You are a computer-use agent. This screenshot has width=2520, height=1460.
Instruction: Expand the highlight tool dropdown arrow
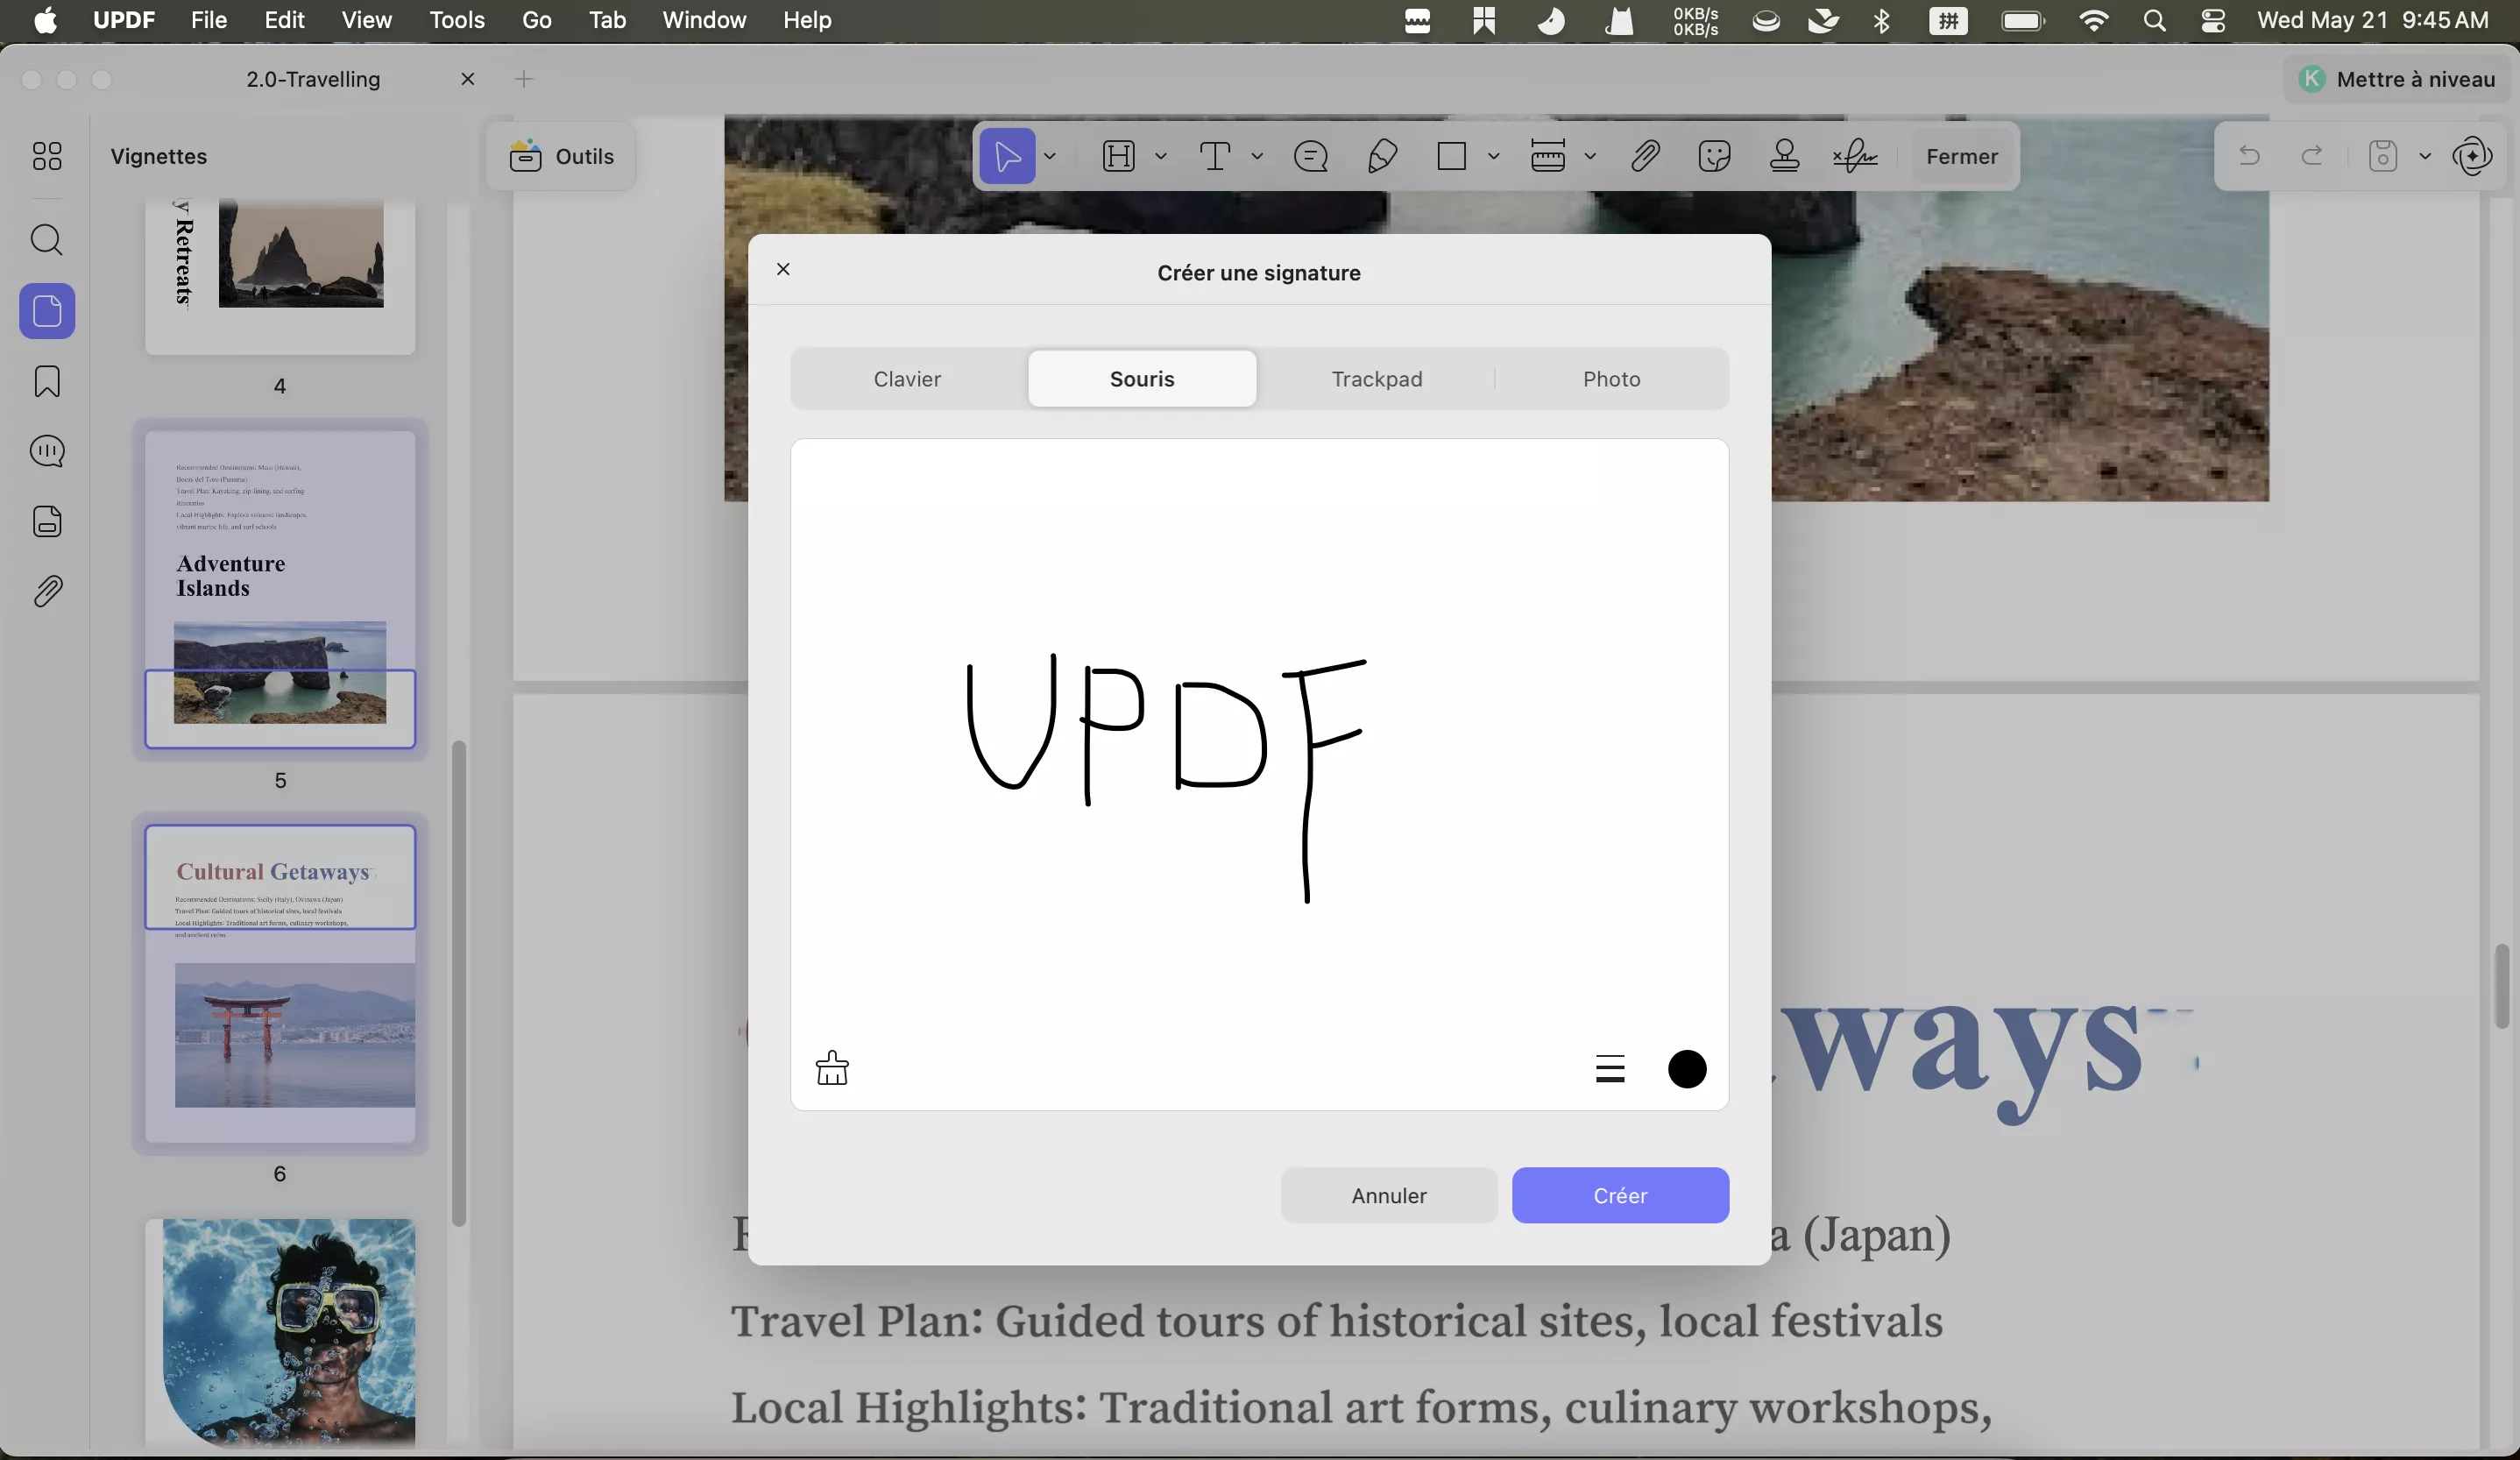(1161, 156)
